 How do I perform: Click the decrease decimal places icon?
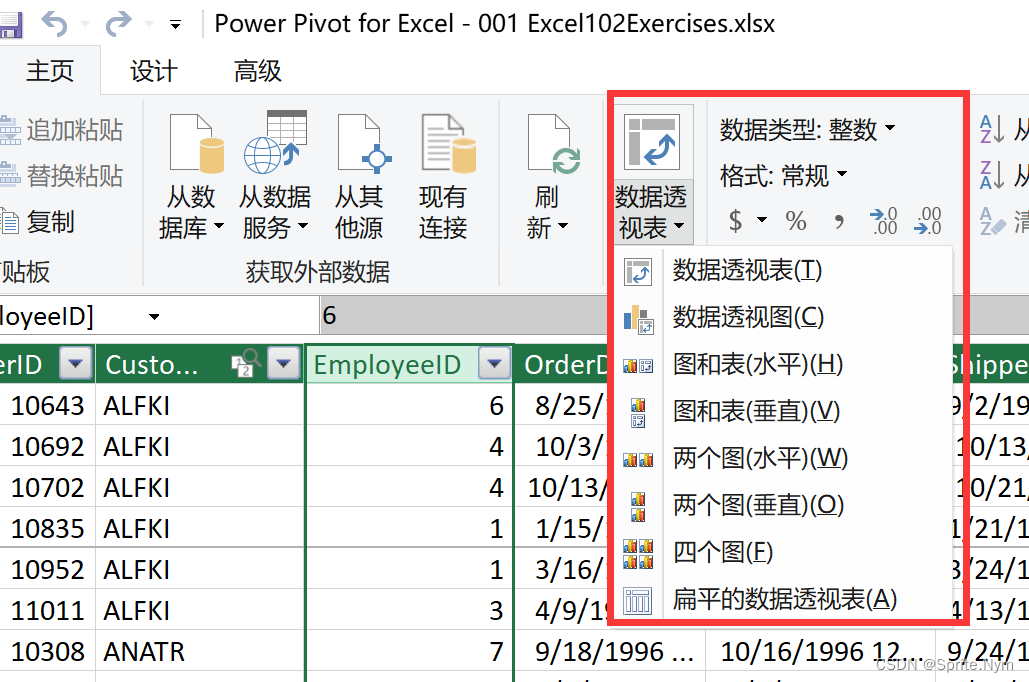928,221
